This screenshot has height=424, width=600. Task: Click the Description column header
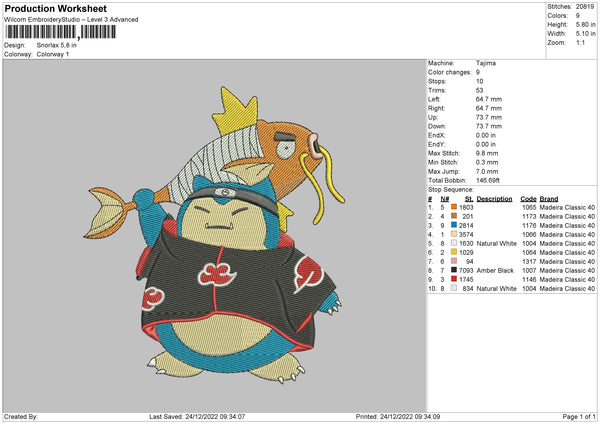pyautogui.click(x=495, y=198)
